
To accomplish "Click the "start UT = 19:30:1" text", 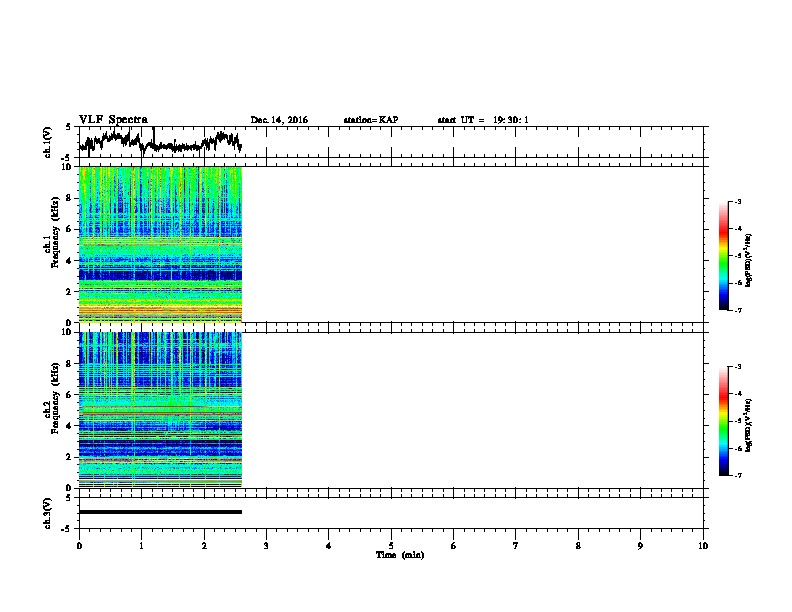I will (x=483, y=120).
